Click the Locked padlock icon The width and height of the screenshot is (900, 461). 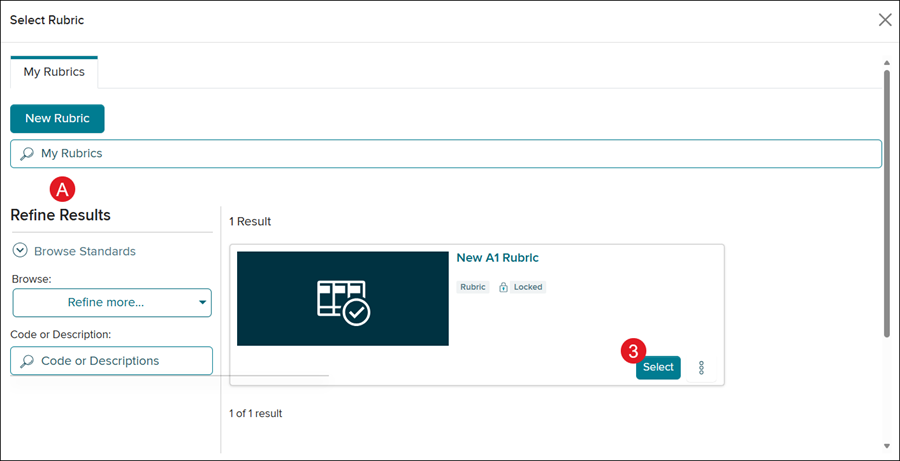tap(505, 287)
